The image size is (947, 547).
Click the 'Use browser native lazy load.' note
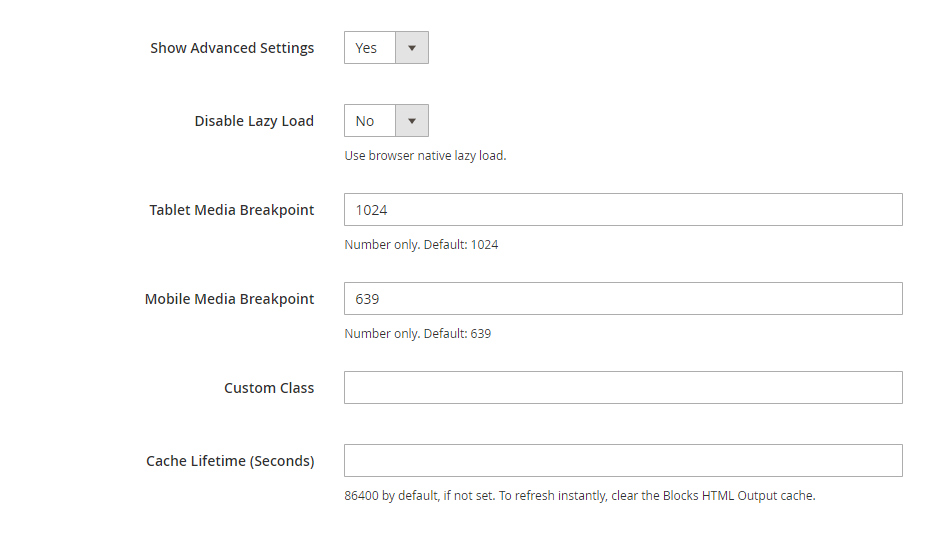click(x=425, y=155)
